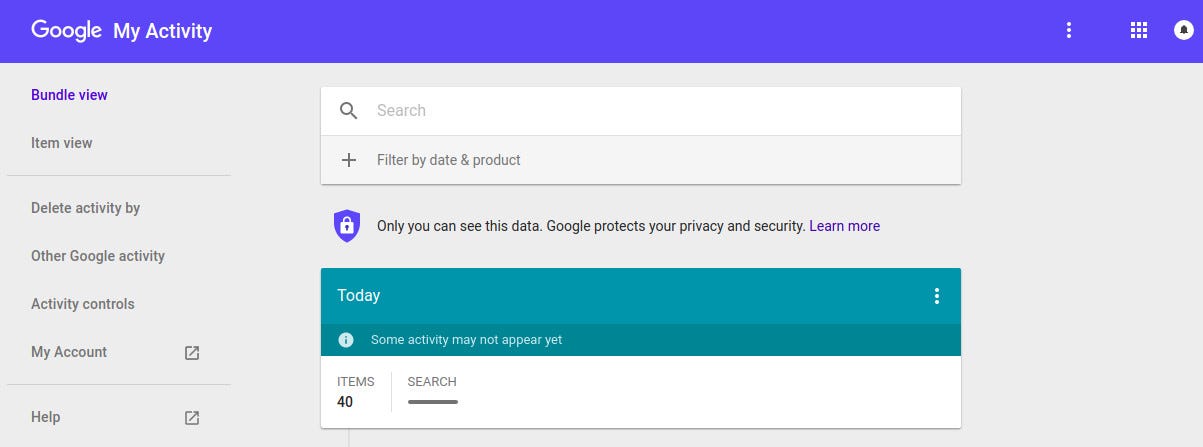The height and width of the screenshot is (447, 1203).
Task: Expand Filter by date & product
Action: 448,160
